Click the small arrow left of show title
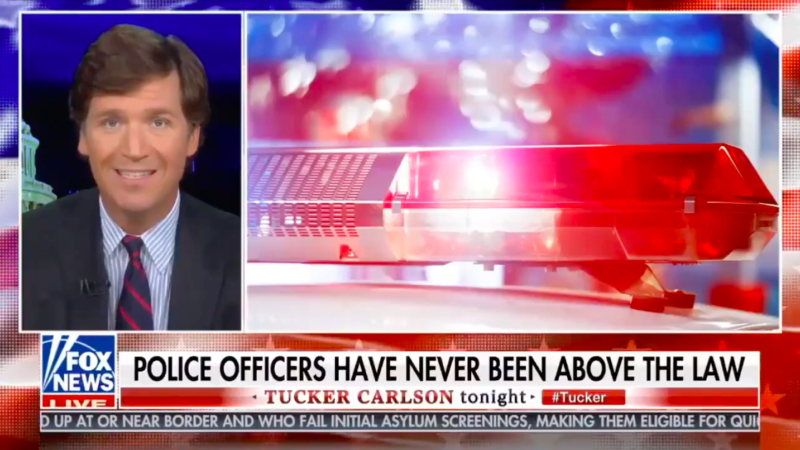The image size is (800, 450). [255, 397]
